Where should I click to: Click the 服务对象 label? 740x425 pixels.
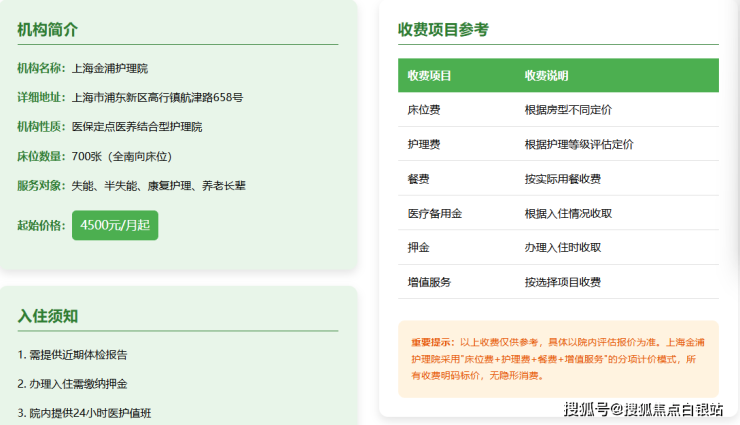click(41, 185)
